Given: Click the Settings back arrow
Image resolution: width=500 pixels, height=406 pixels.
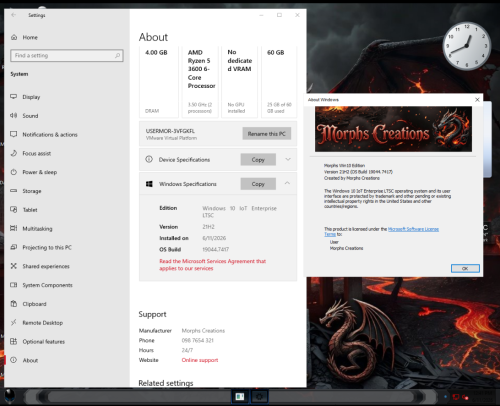Looking at the screenshot, I should click(13, 15).
